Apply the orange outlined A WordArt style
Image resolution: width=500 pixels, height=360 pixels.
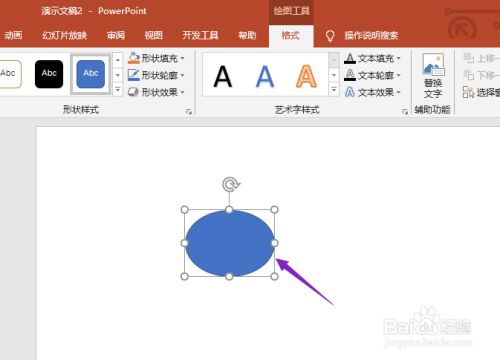click(306, 76)
